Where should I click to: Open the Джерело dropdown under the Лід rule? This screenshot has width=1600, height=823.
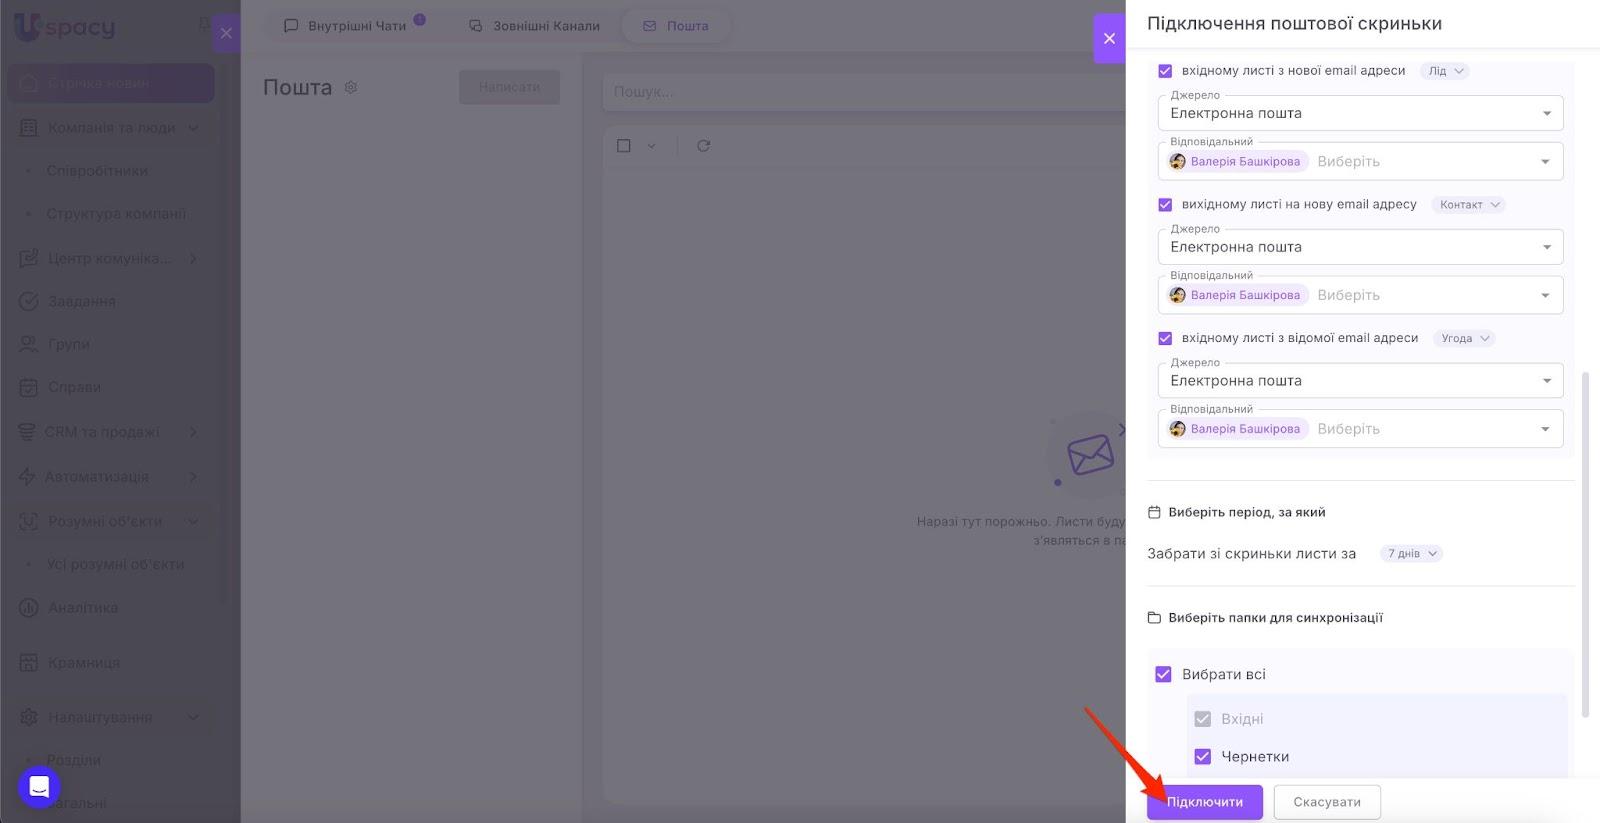click(1360, 113)
